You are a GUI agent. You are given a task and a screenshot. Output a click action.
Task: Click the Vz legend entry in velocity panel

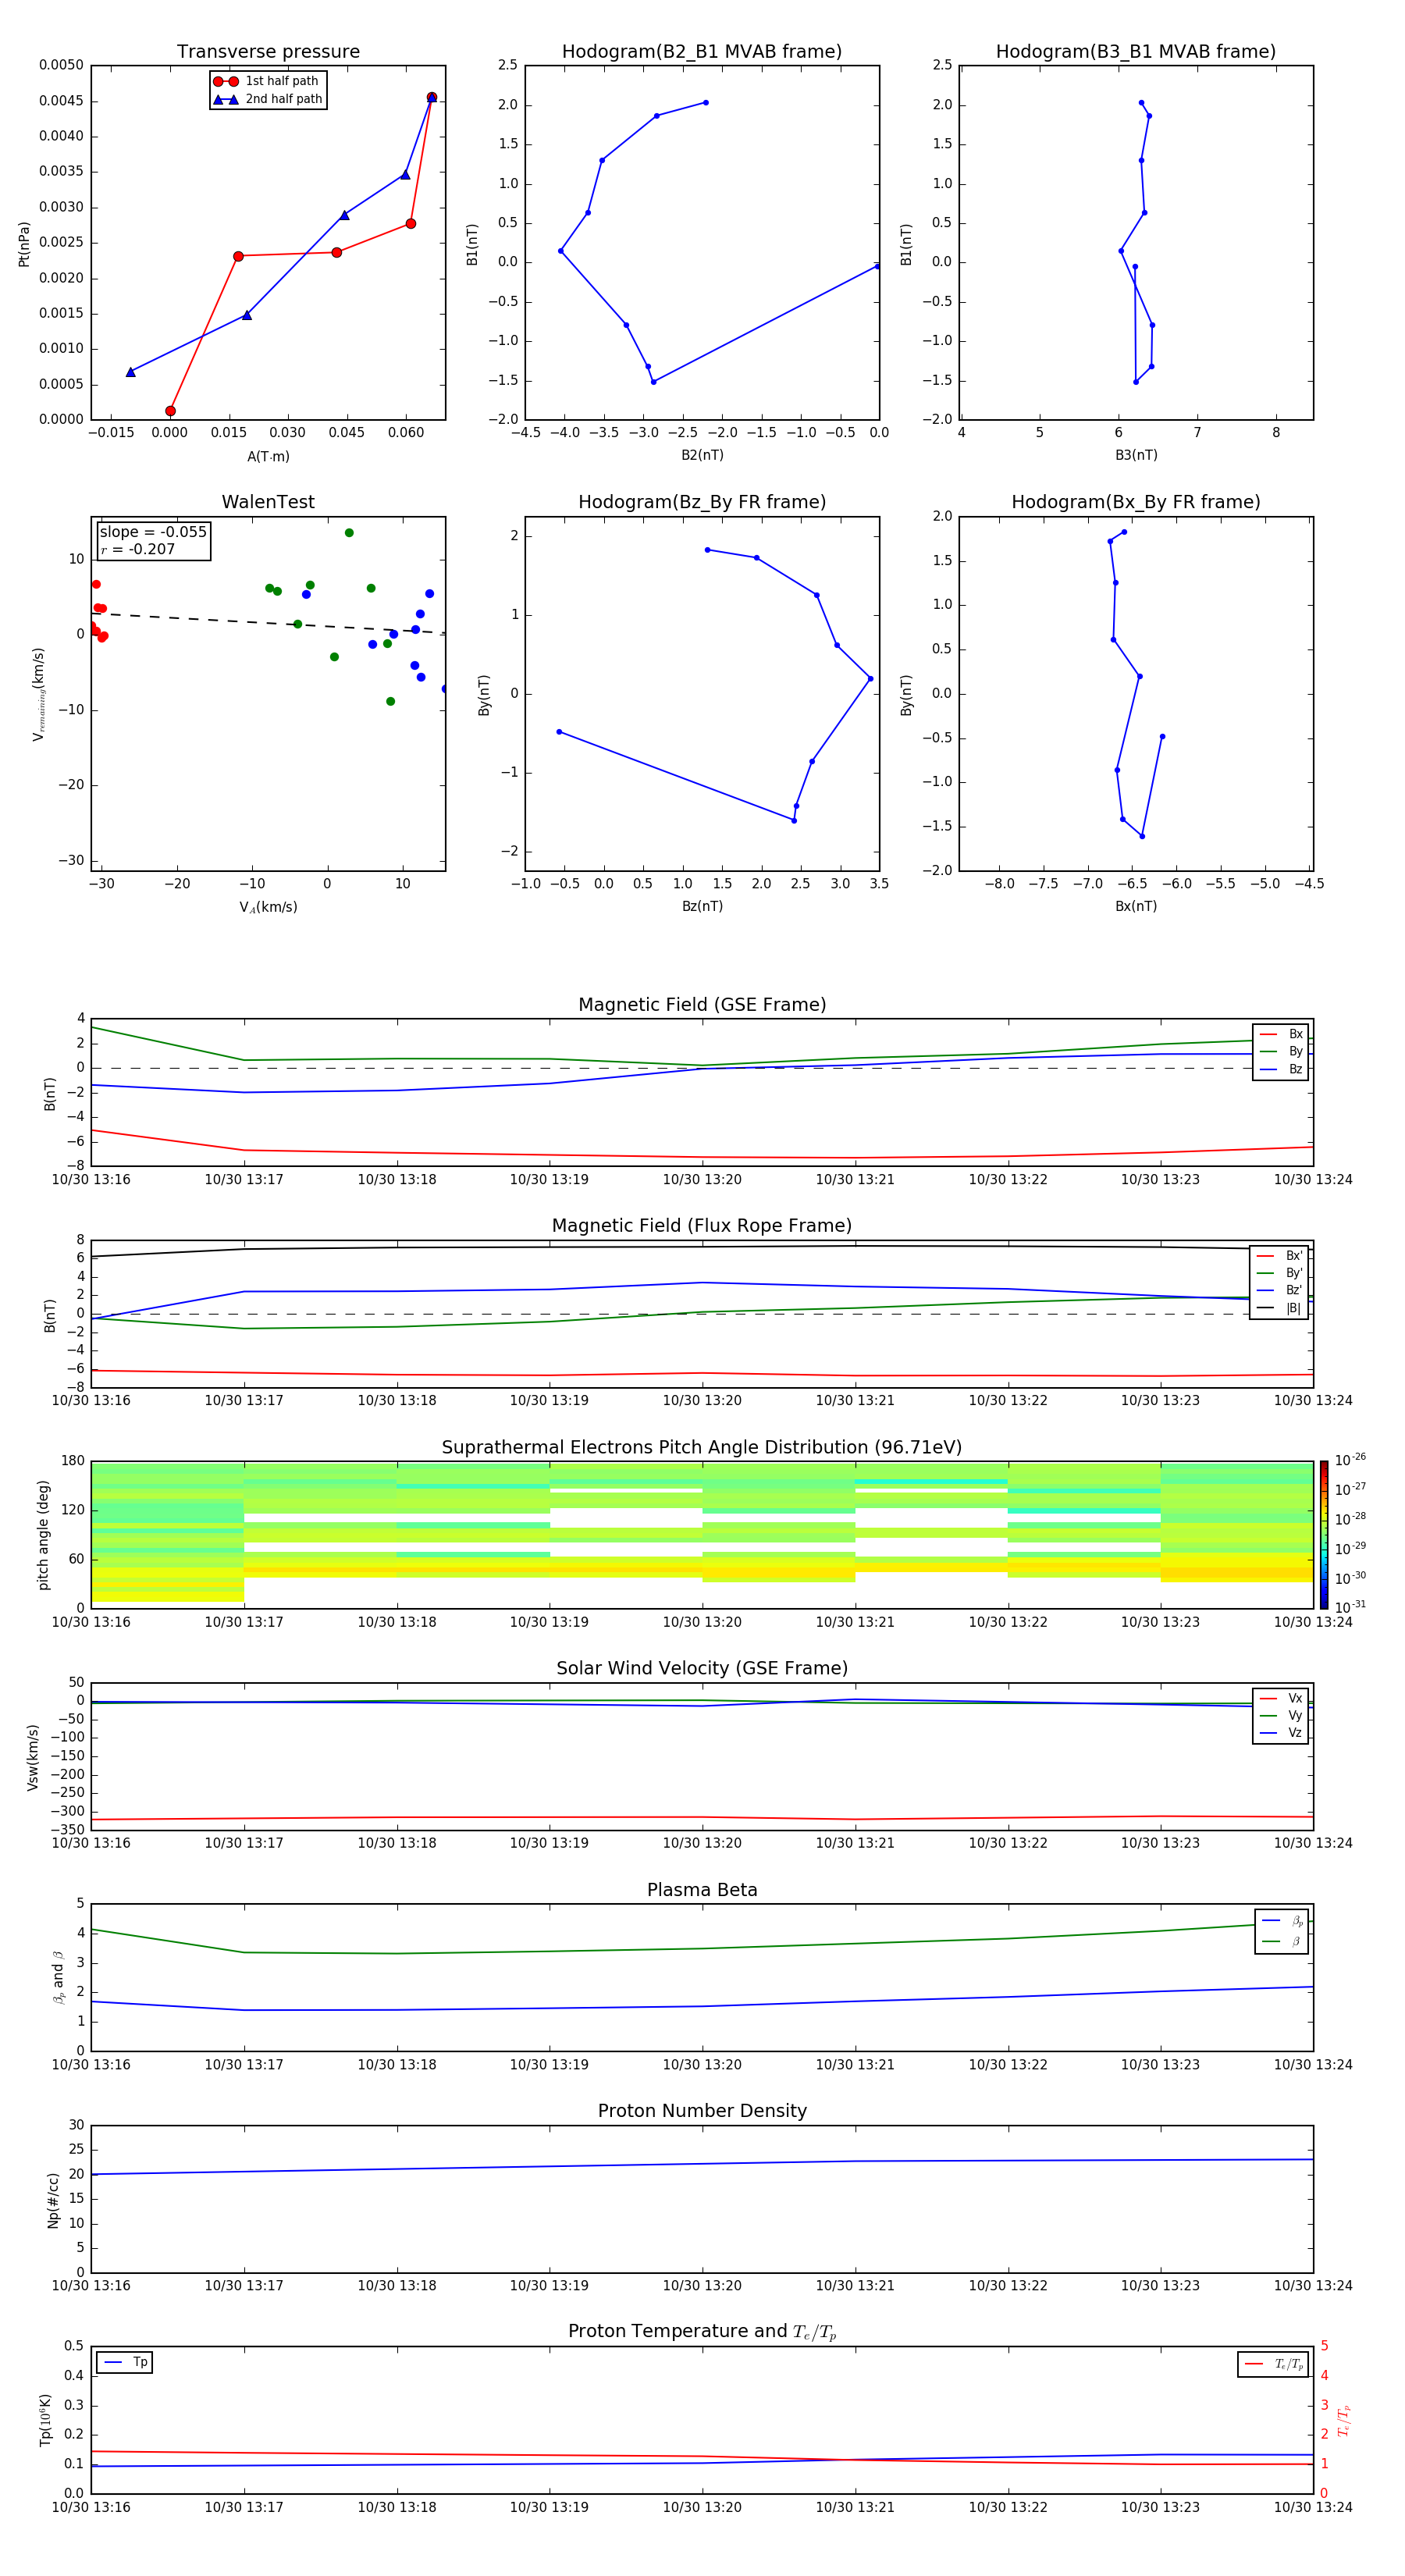[1281, 1732]
